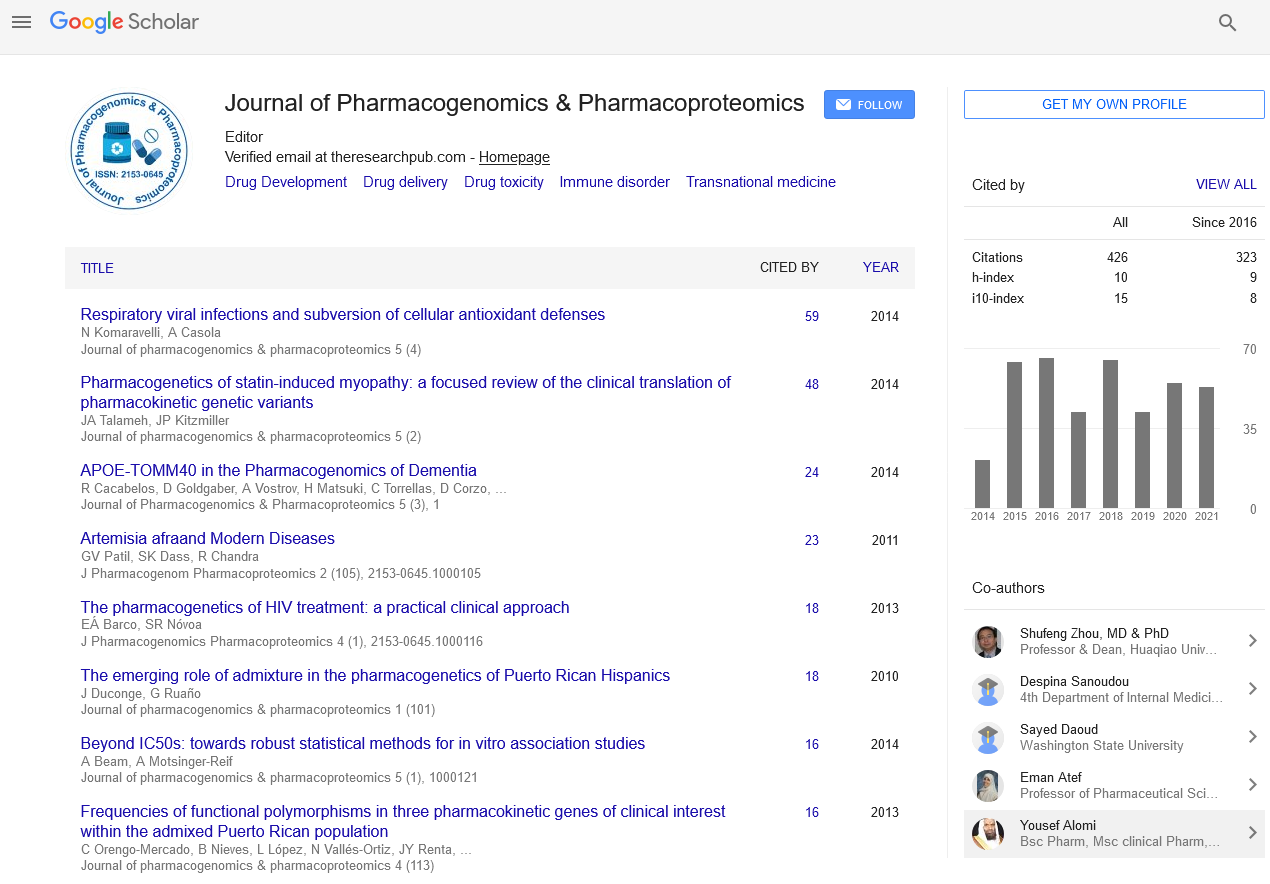Image resolution: width=1270 pixels, height=884 pixels.
Task: Click the Google Scholar logo
Action: click(124, 22)
